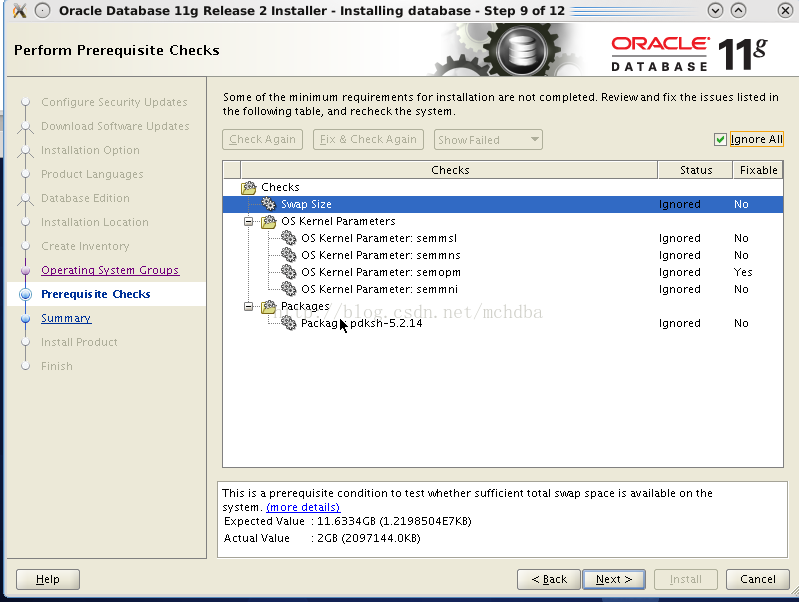Sort table by the Status column header

695,170
